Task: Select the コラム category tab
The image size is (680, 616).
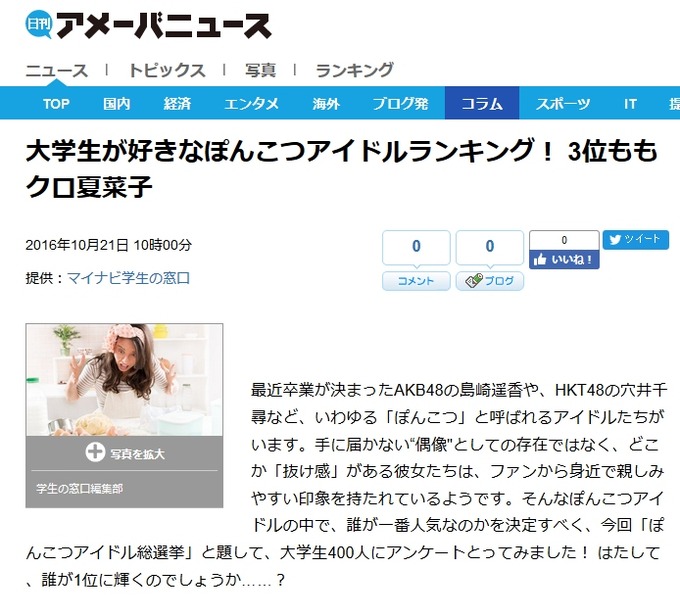Action: [482, 103]
